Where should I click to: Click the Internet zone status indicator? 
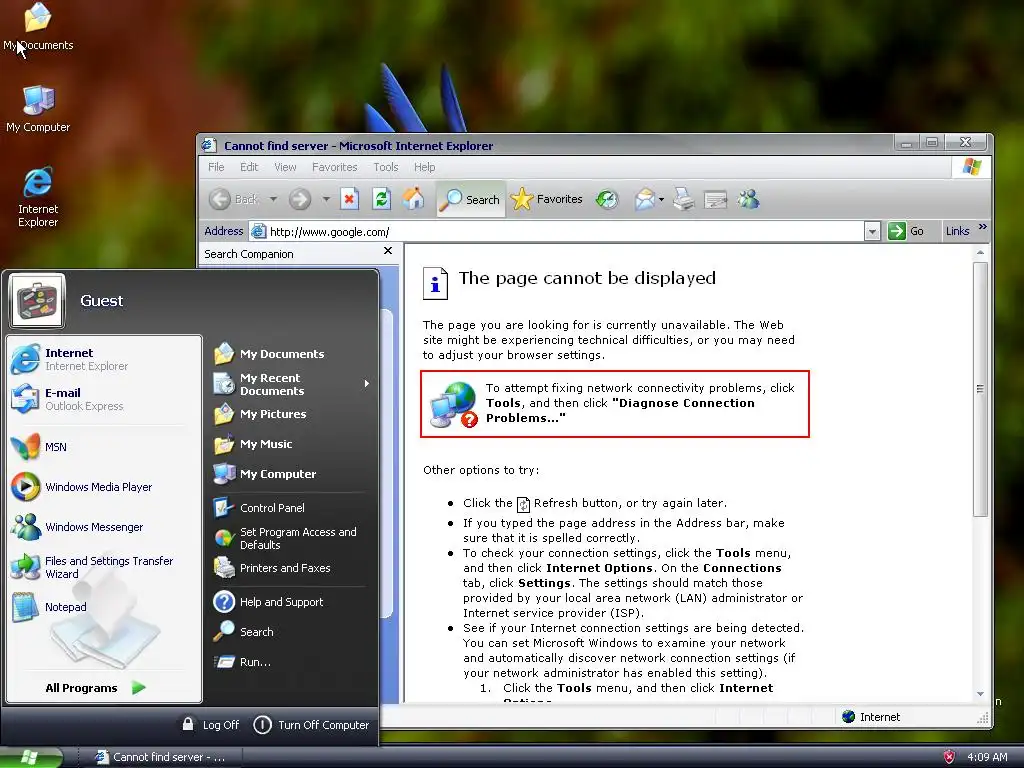(871, 716)
